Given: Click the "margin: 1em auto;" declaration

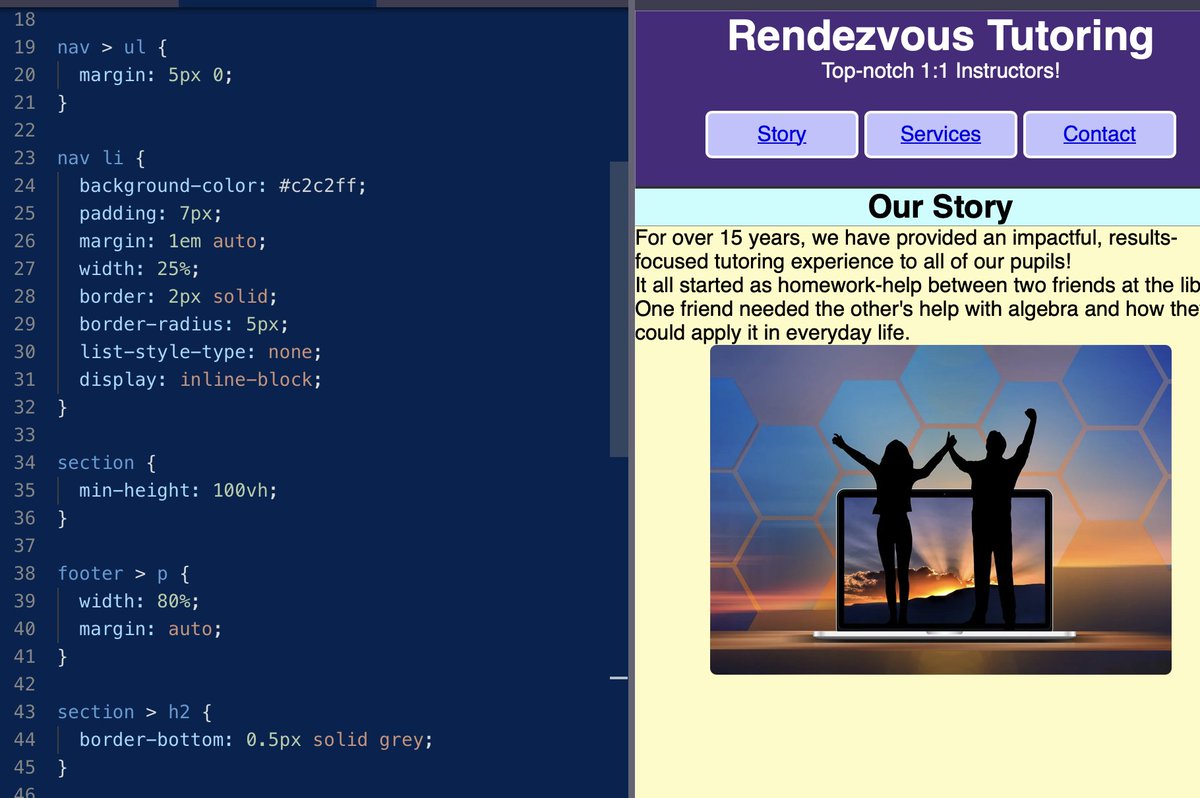Looking at the screenshot, I should coord(173,241).
